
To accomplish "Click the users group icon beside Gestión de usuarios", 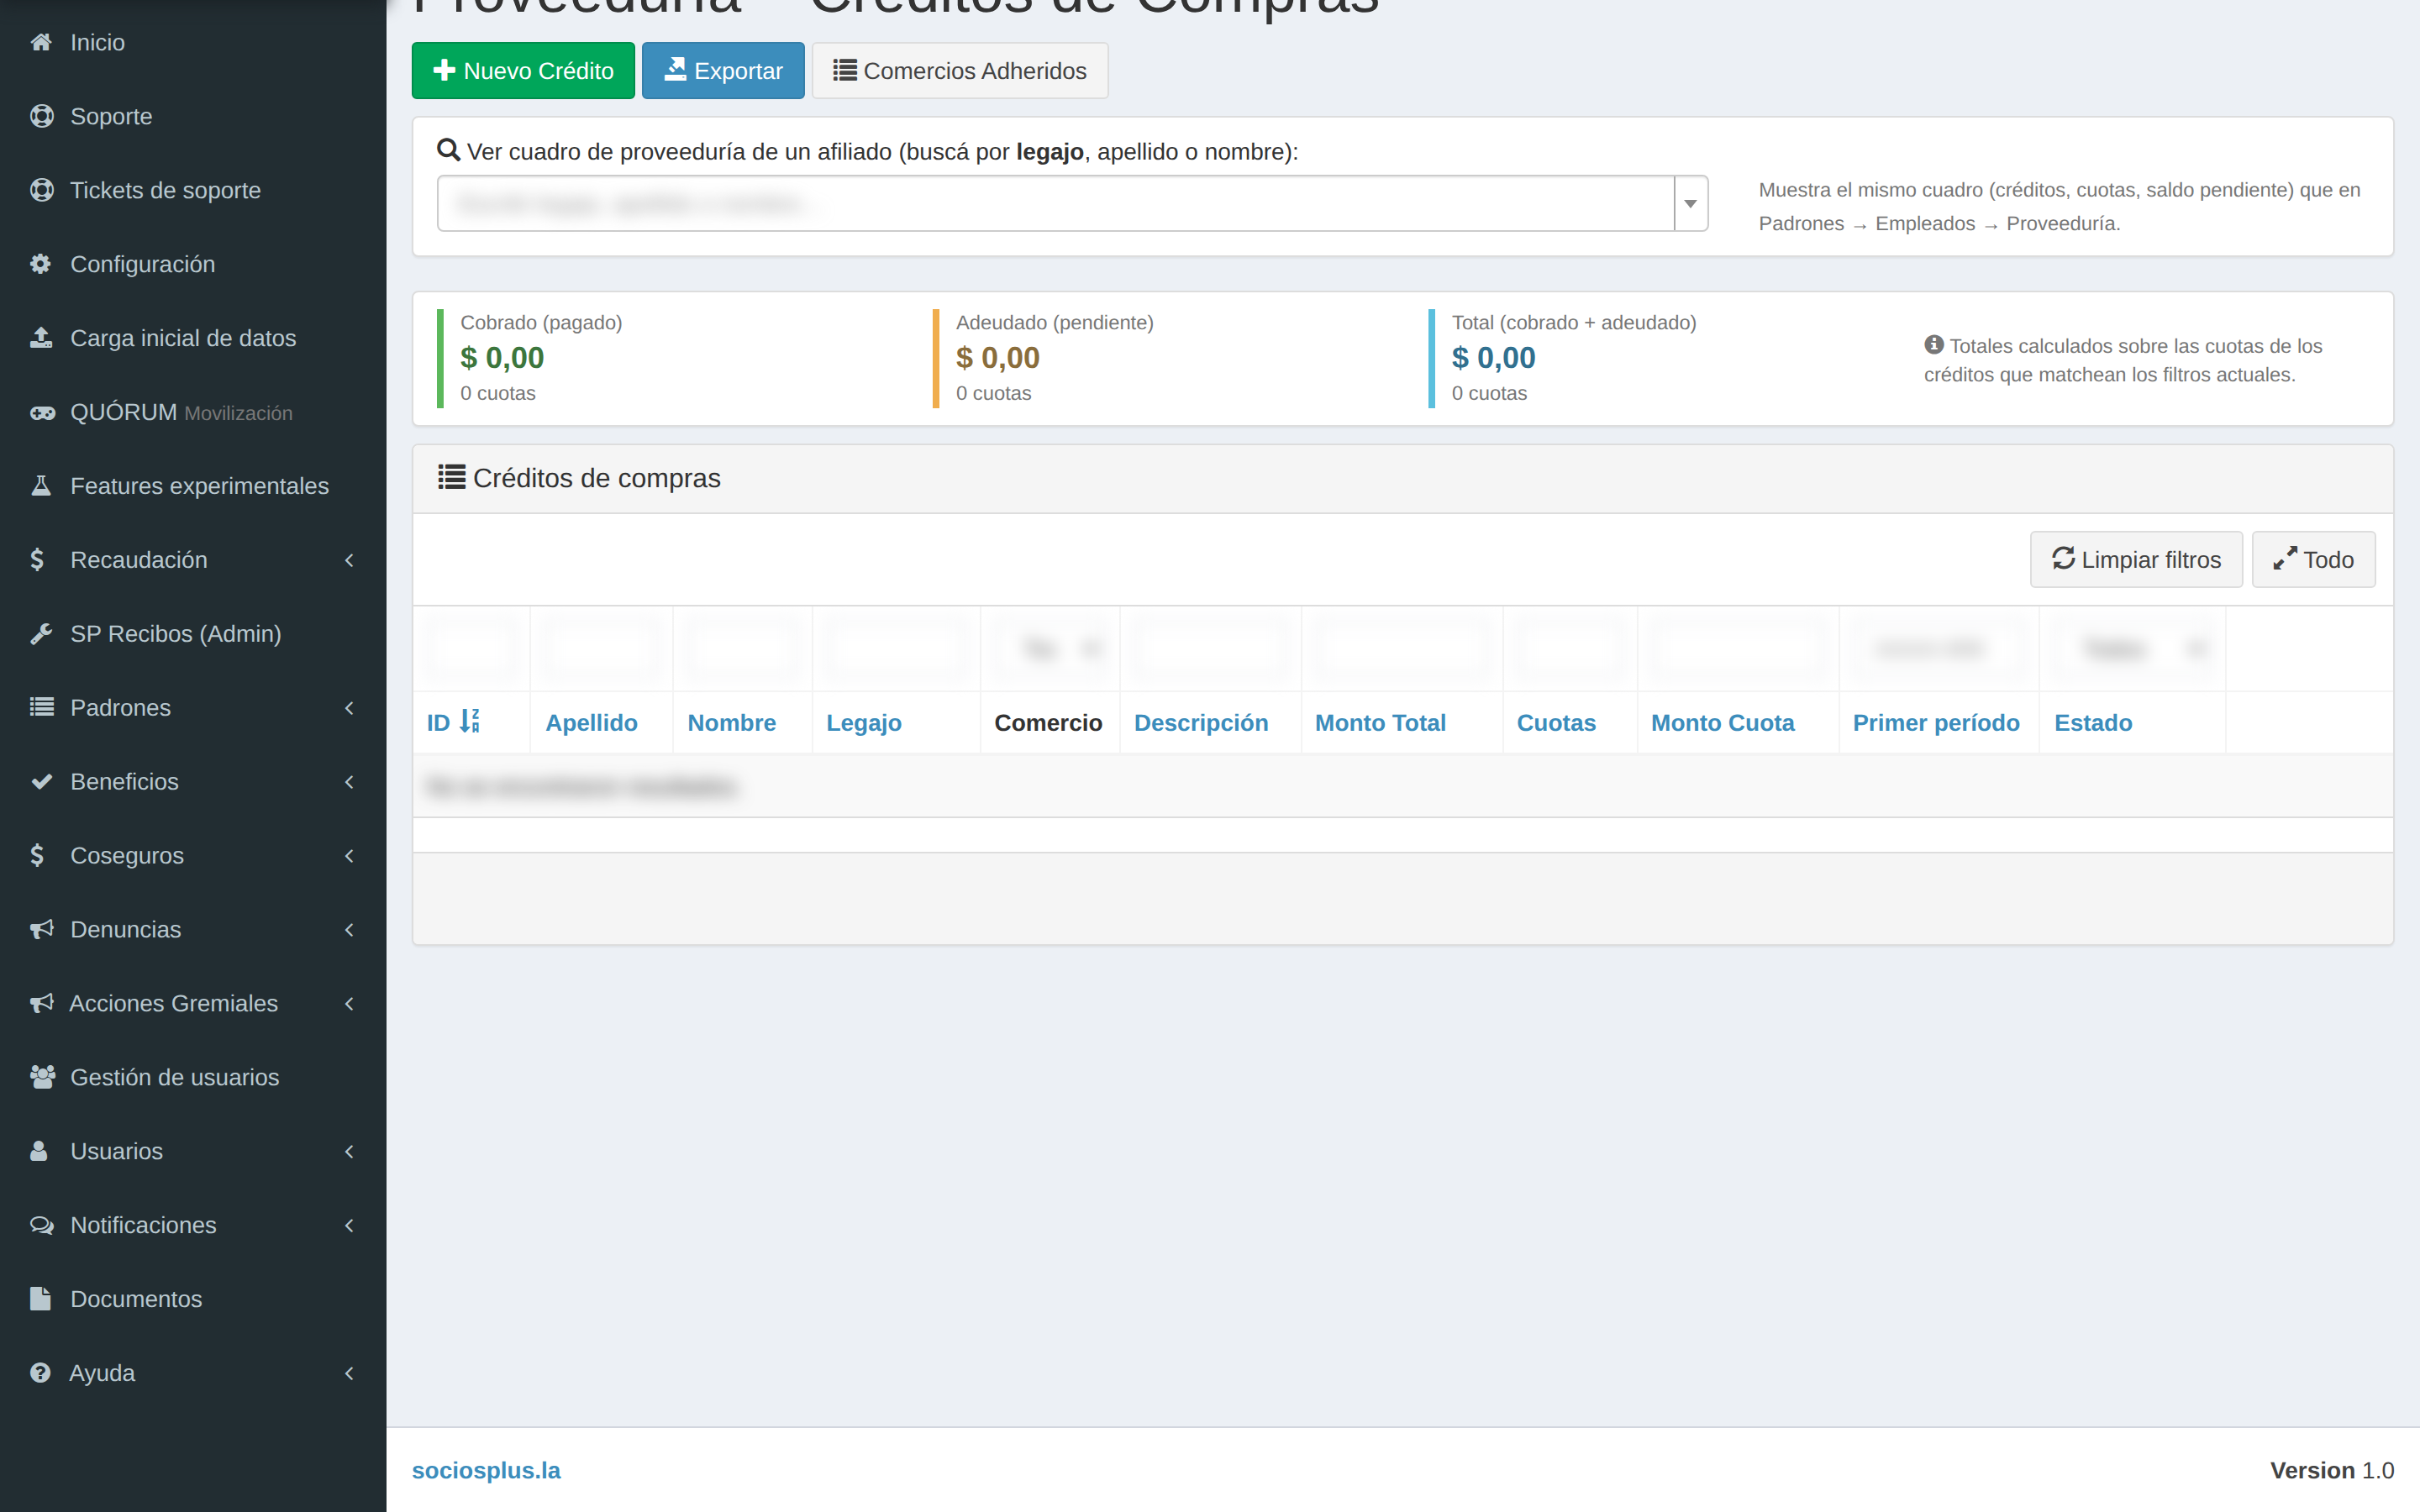I will (x=41, y=1077).
